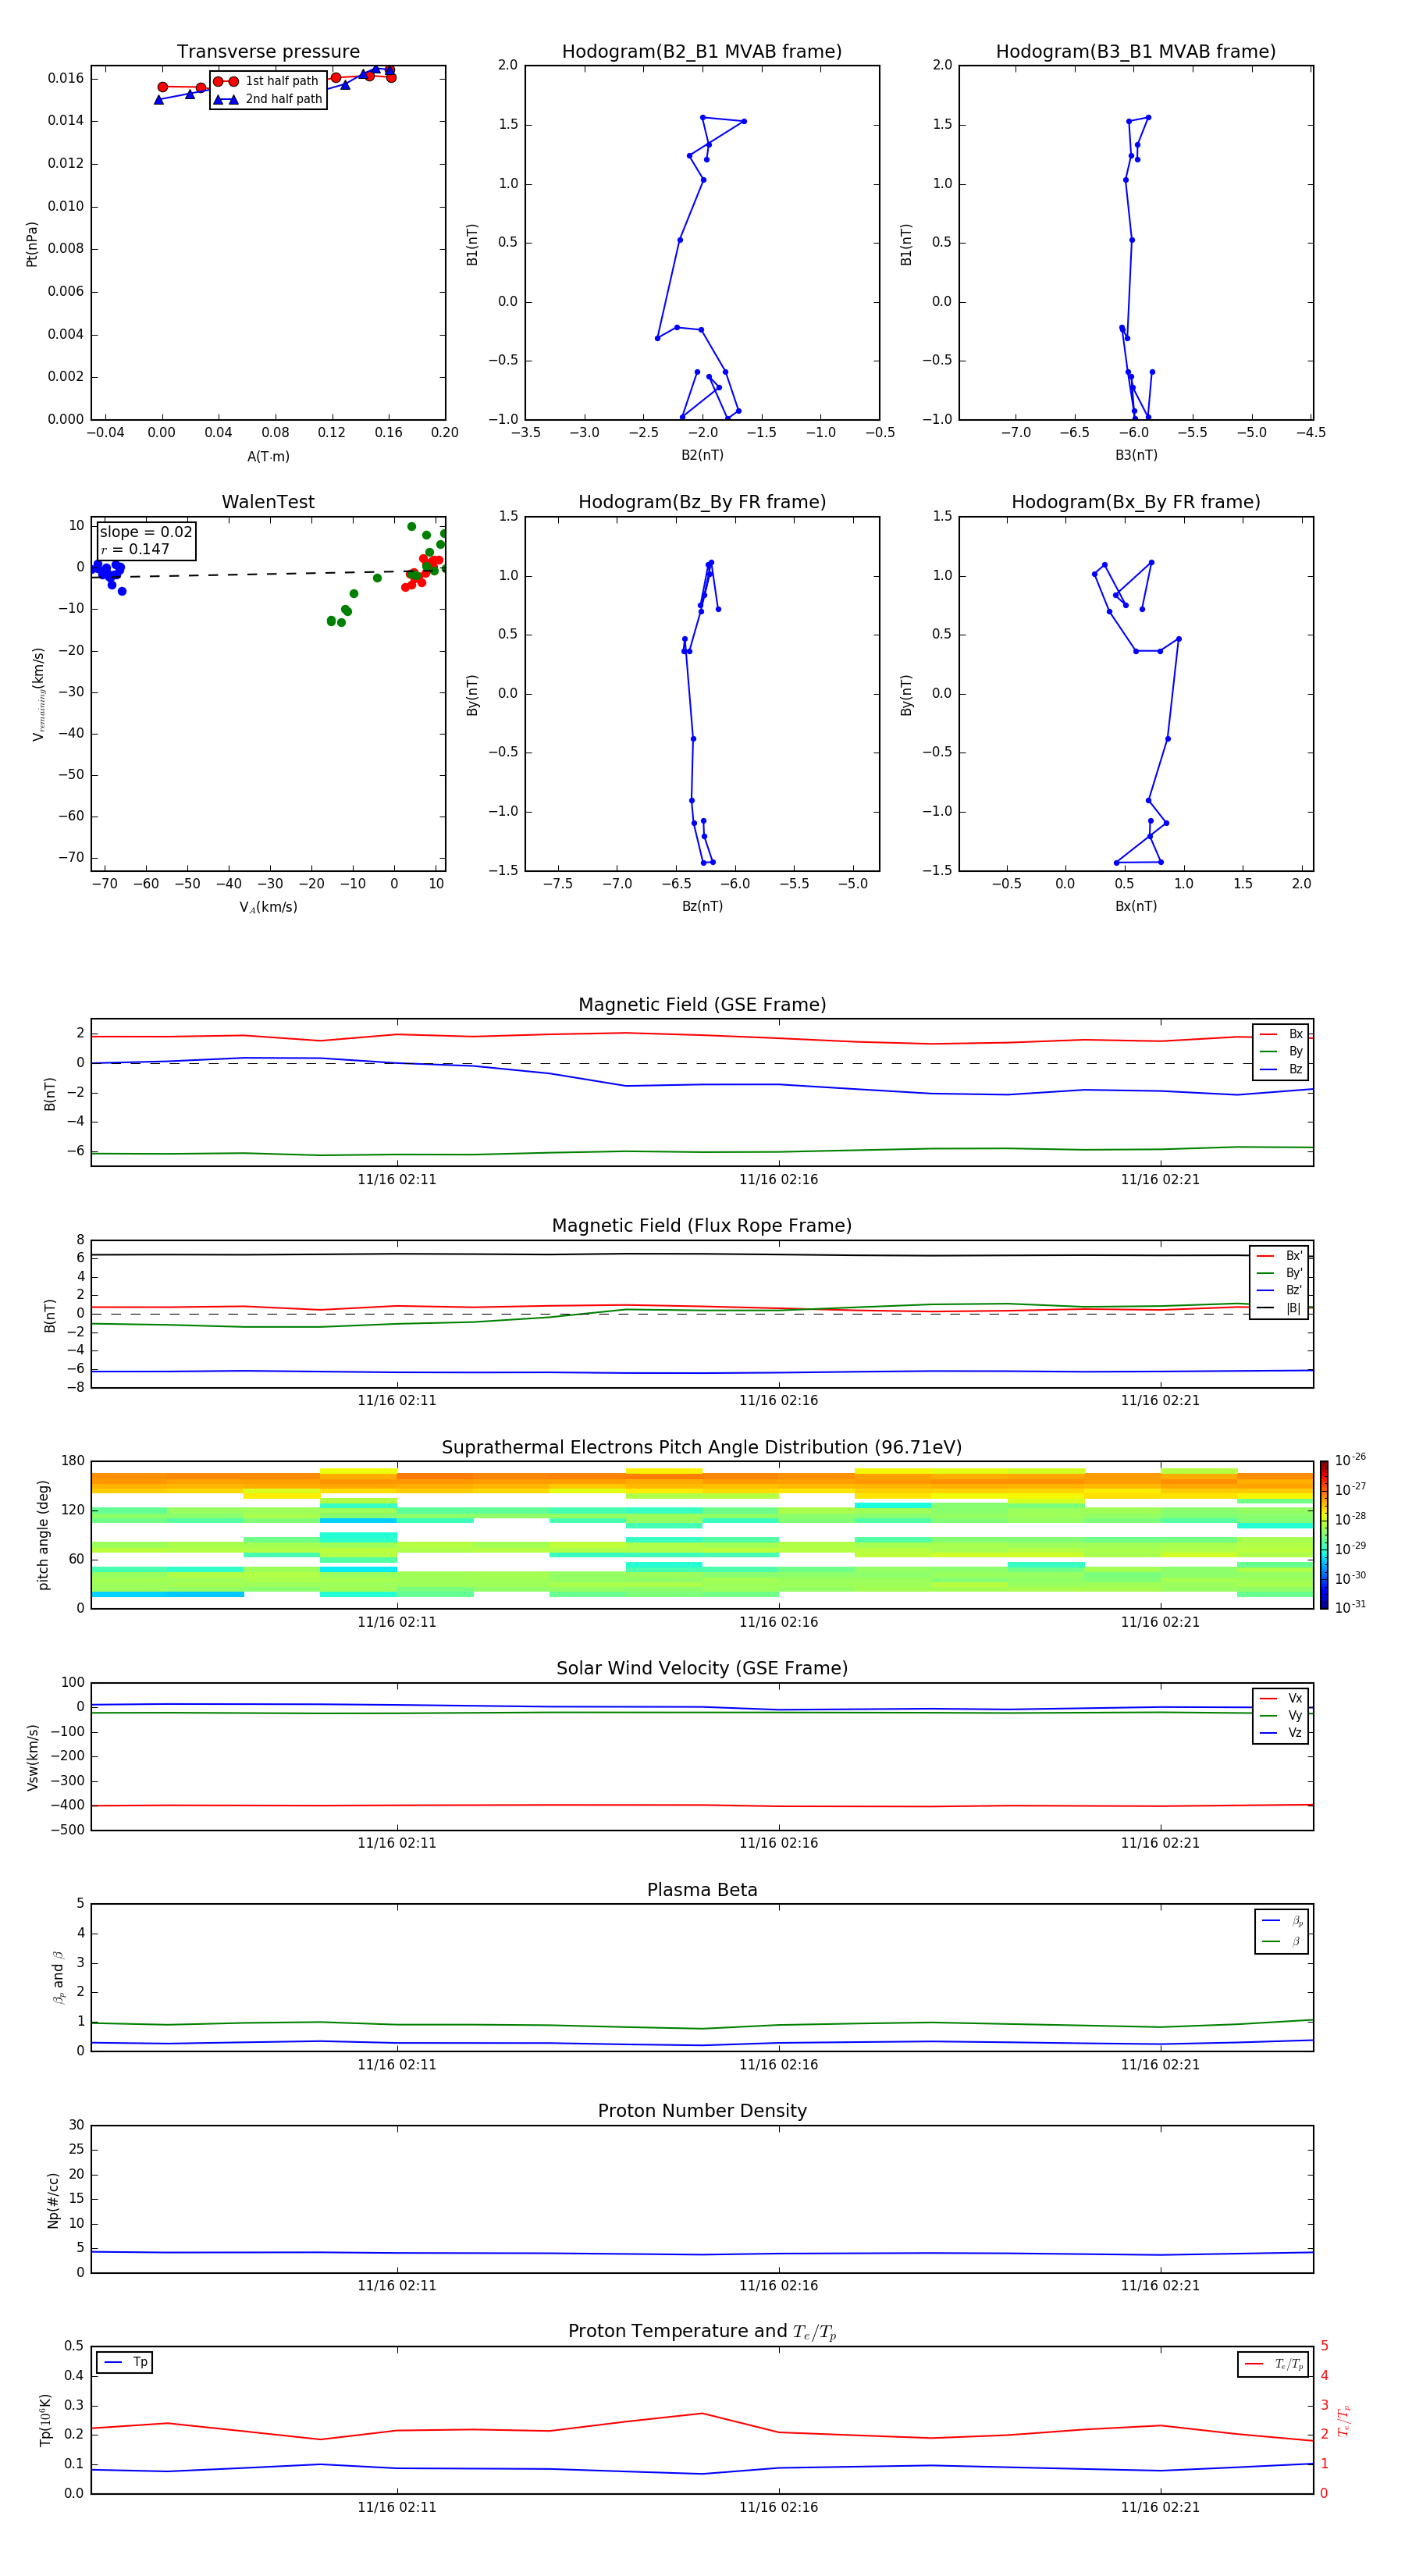Click the red 'Te/Tp' legend box
Viewport: 1405px width, 2576px height.
click(x=1272, y=2364)
